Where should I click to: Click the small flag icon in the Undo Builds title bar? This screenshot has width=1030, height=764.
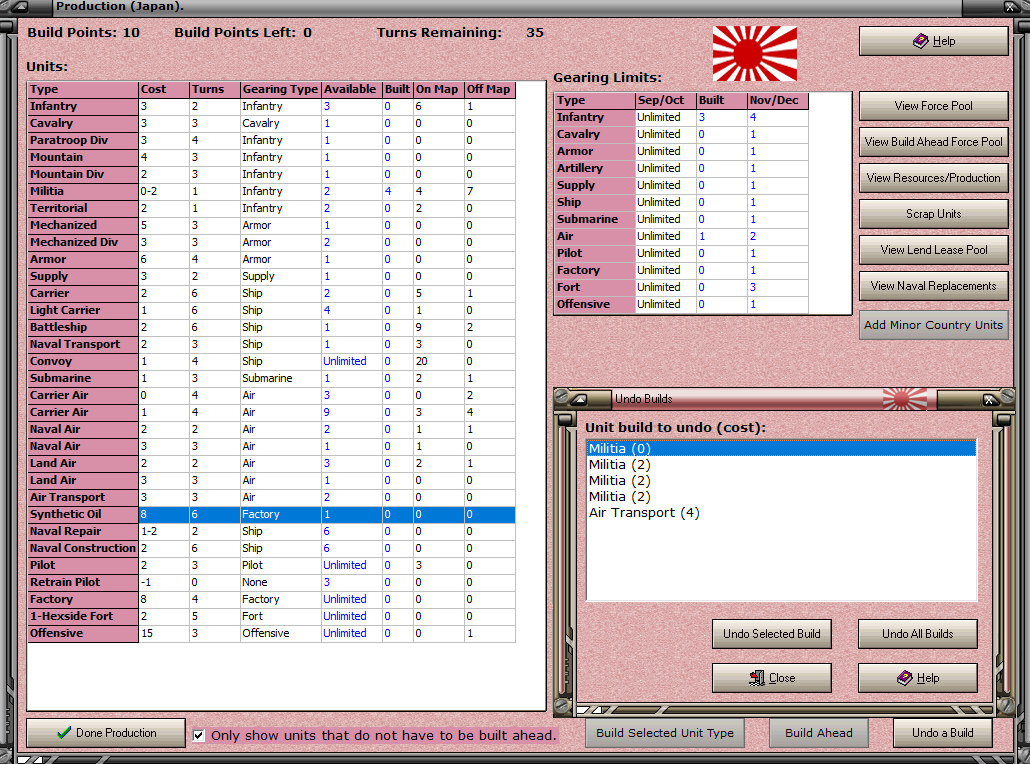coord(905,399)
